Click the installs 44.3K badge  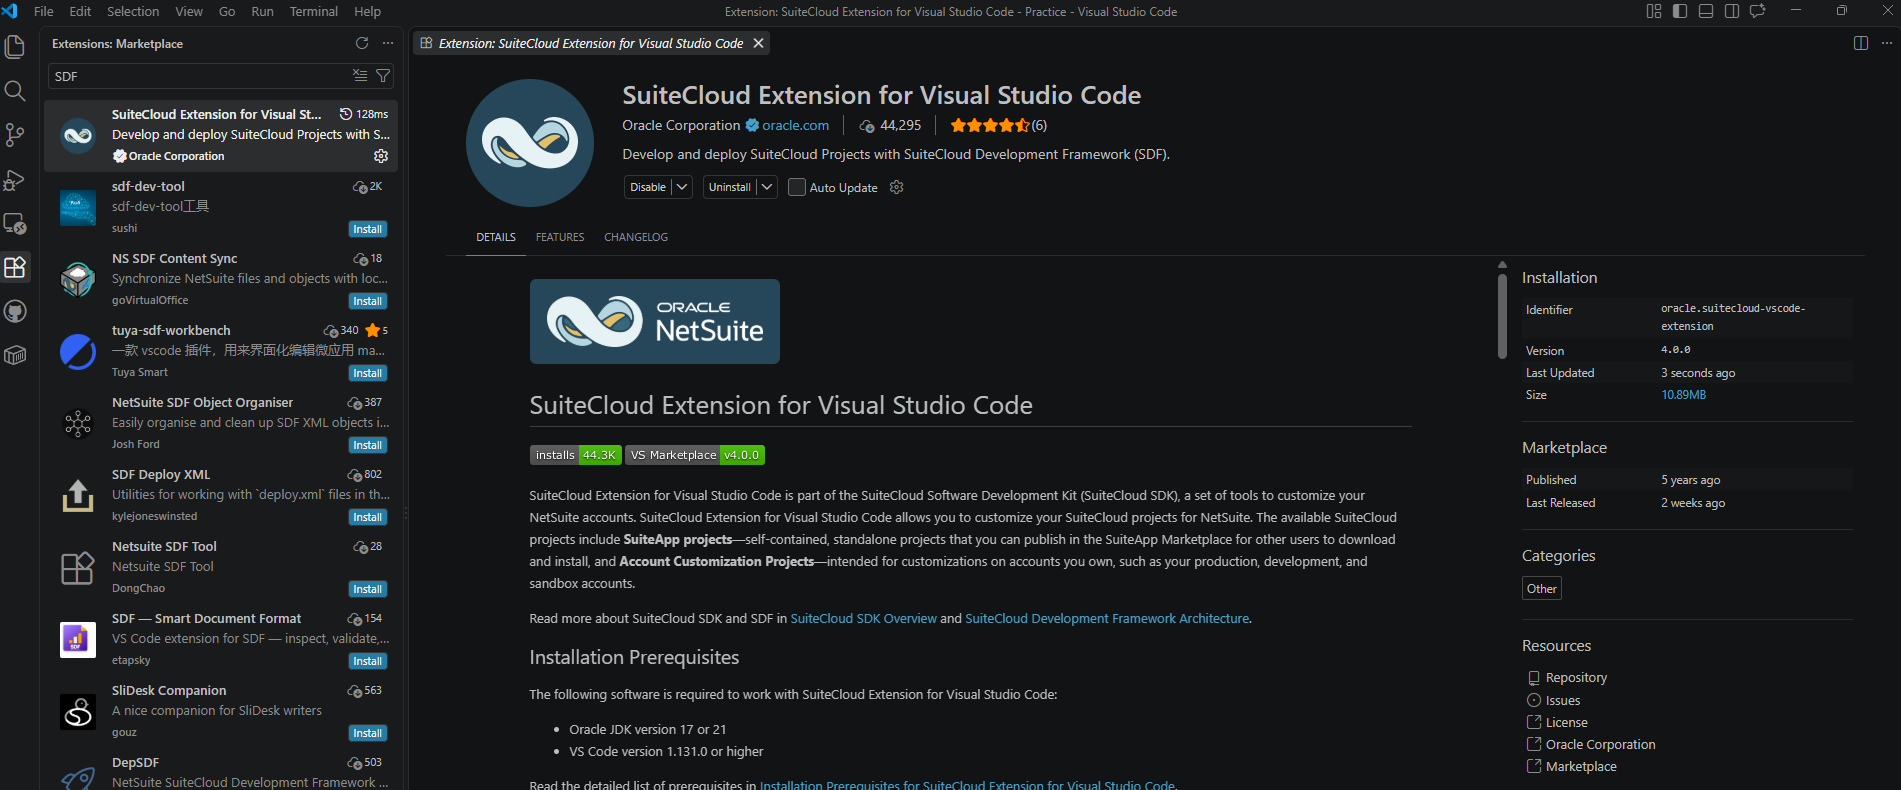pos(575,455)
